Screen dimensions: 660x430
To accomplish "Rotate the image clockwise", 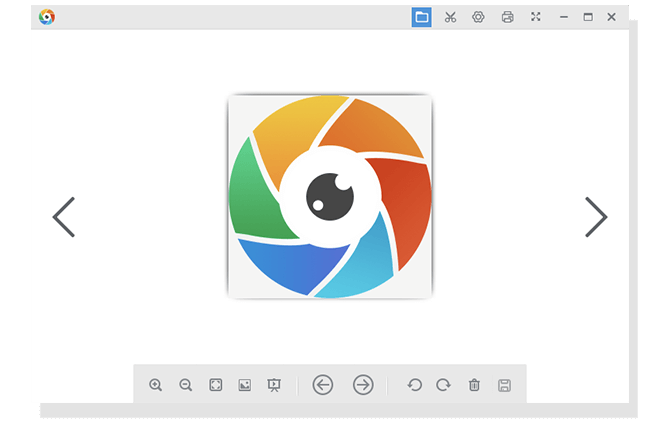I will [x=444, y=385].
